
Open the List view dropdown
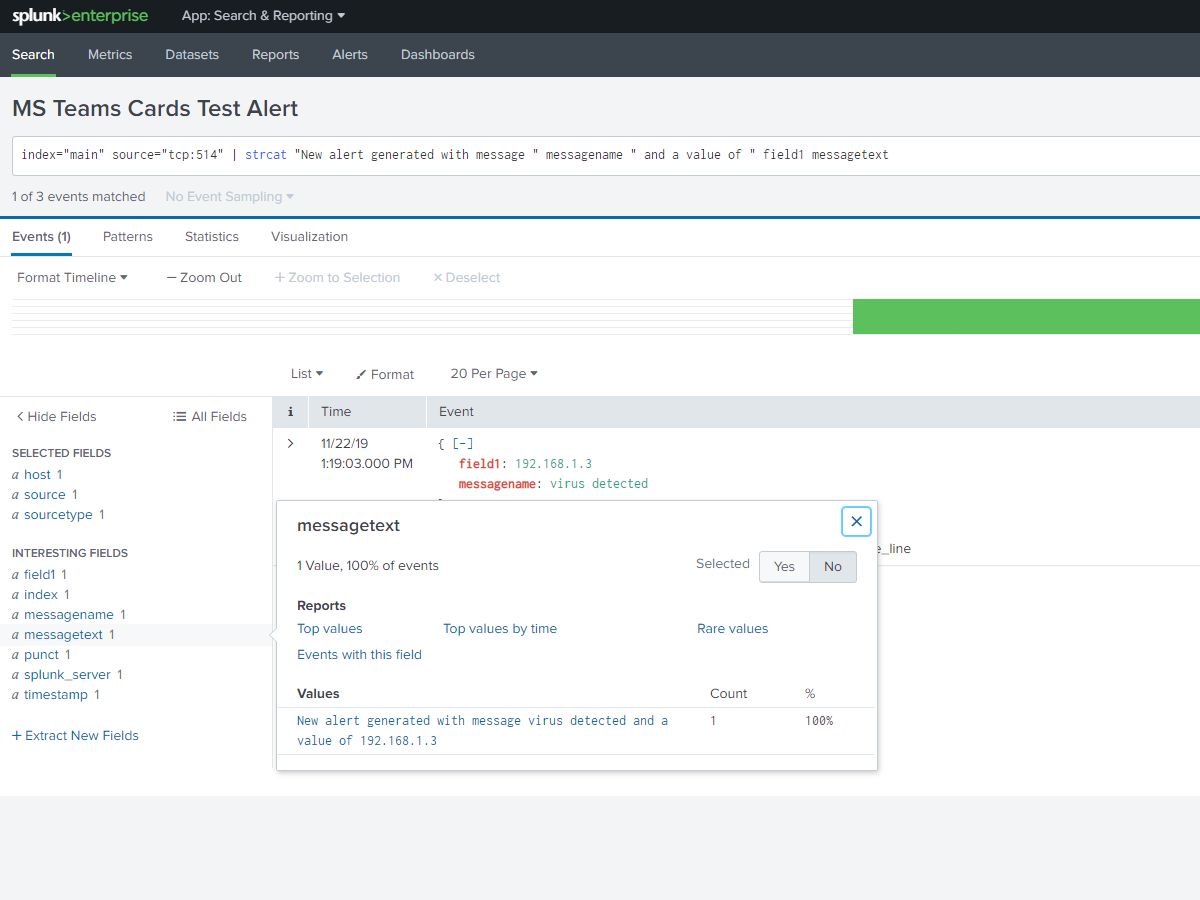click(307, 374)
